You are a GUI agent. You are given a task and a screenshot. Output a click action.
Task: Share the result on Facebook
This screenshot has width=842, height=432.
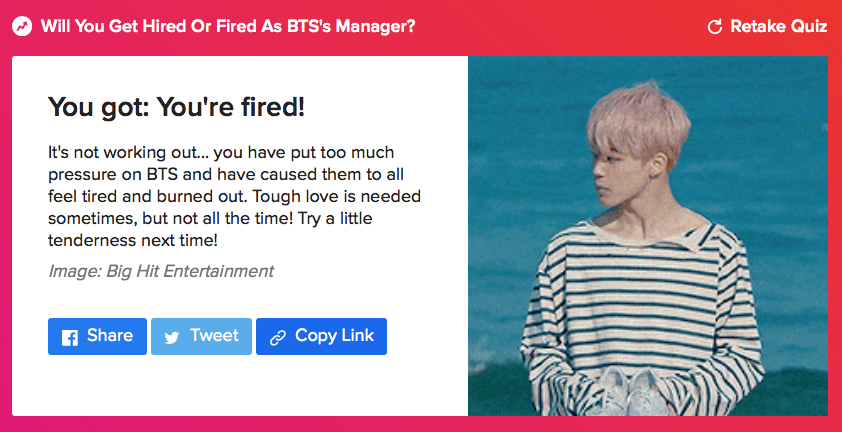98,336
